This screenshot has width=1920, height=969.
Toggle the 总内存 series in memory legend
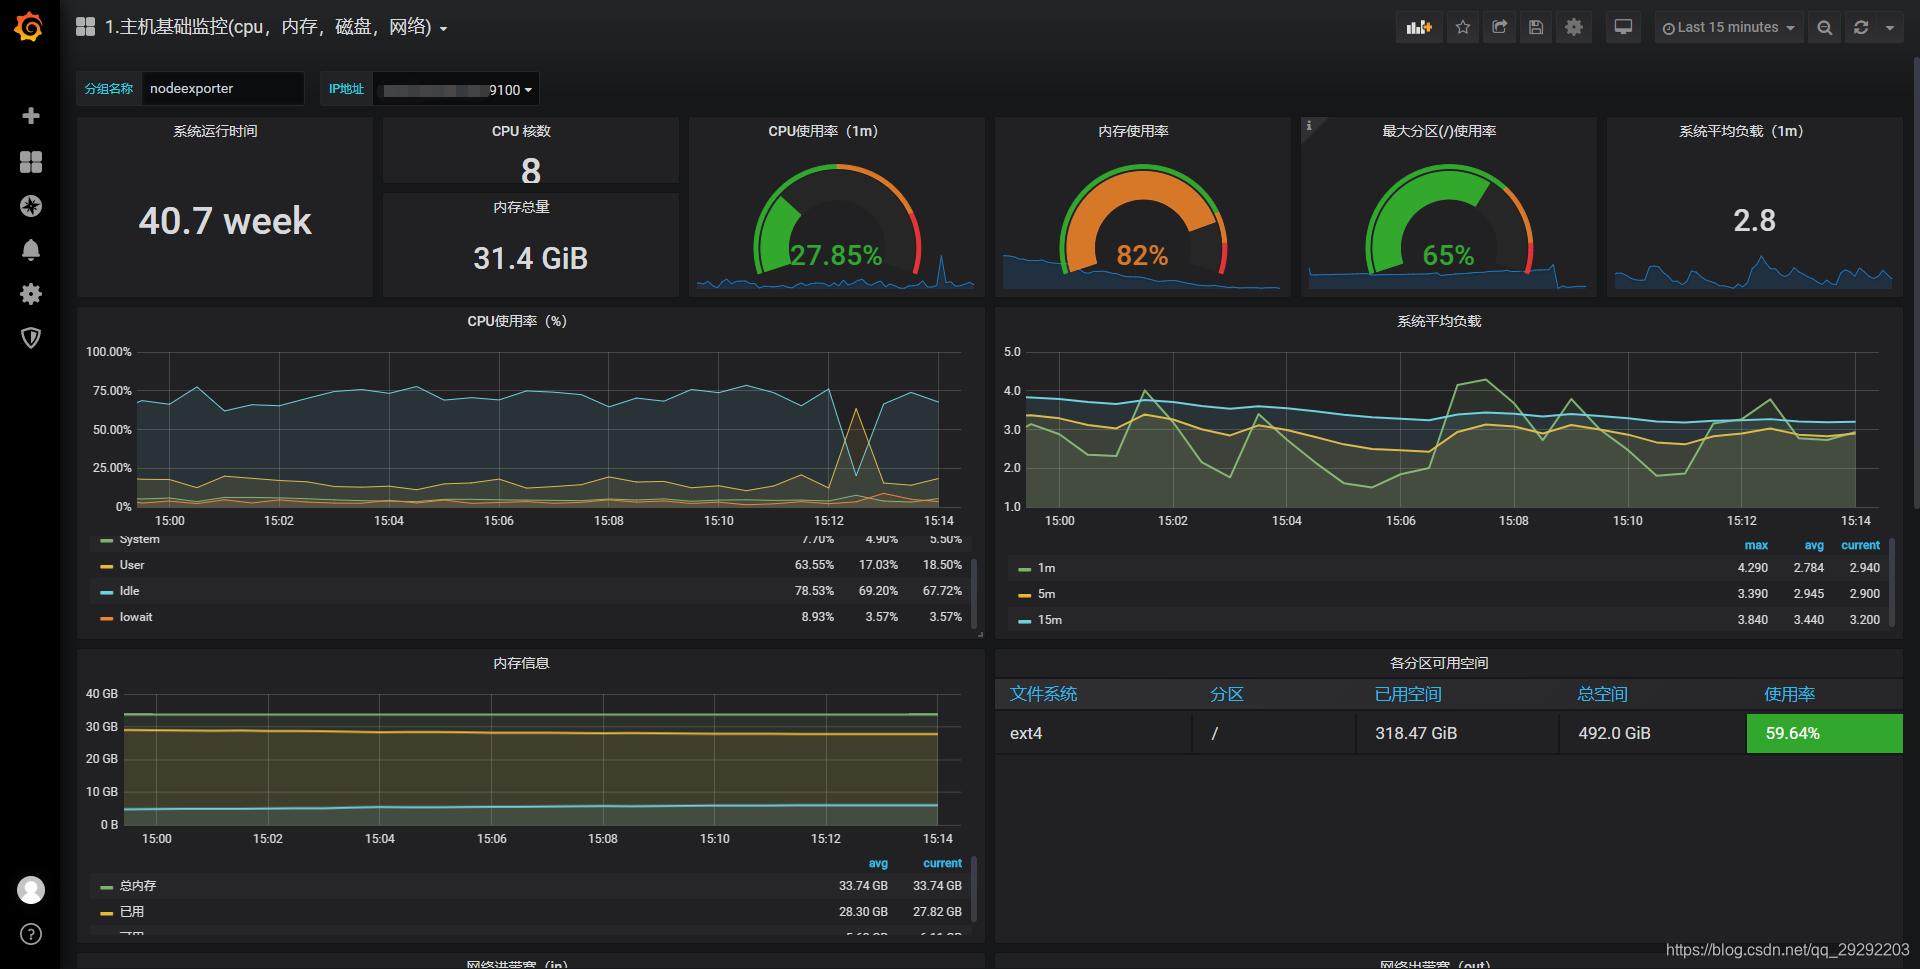click(138, 886)
